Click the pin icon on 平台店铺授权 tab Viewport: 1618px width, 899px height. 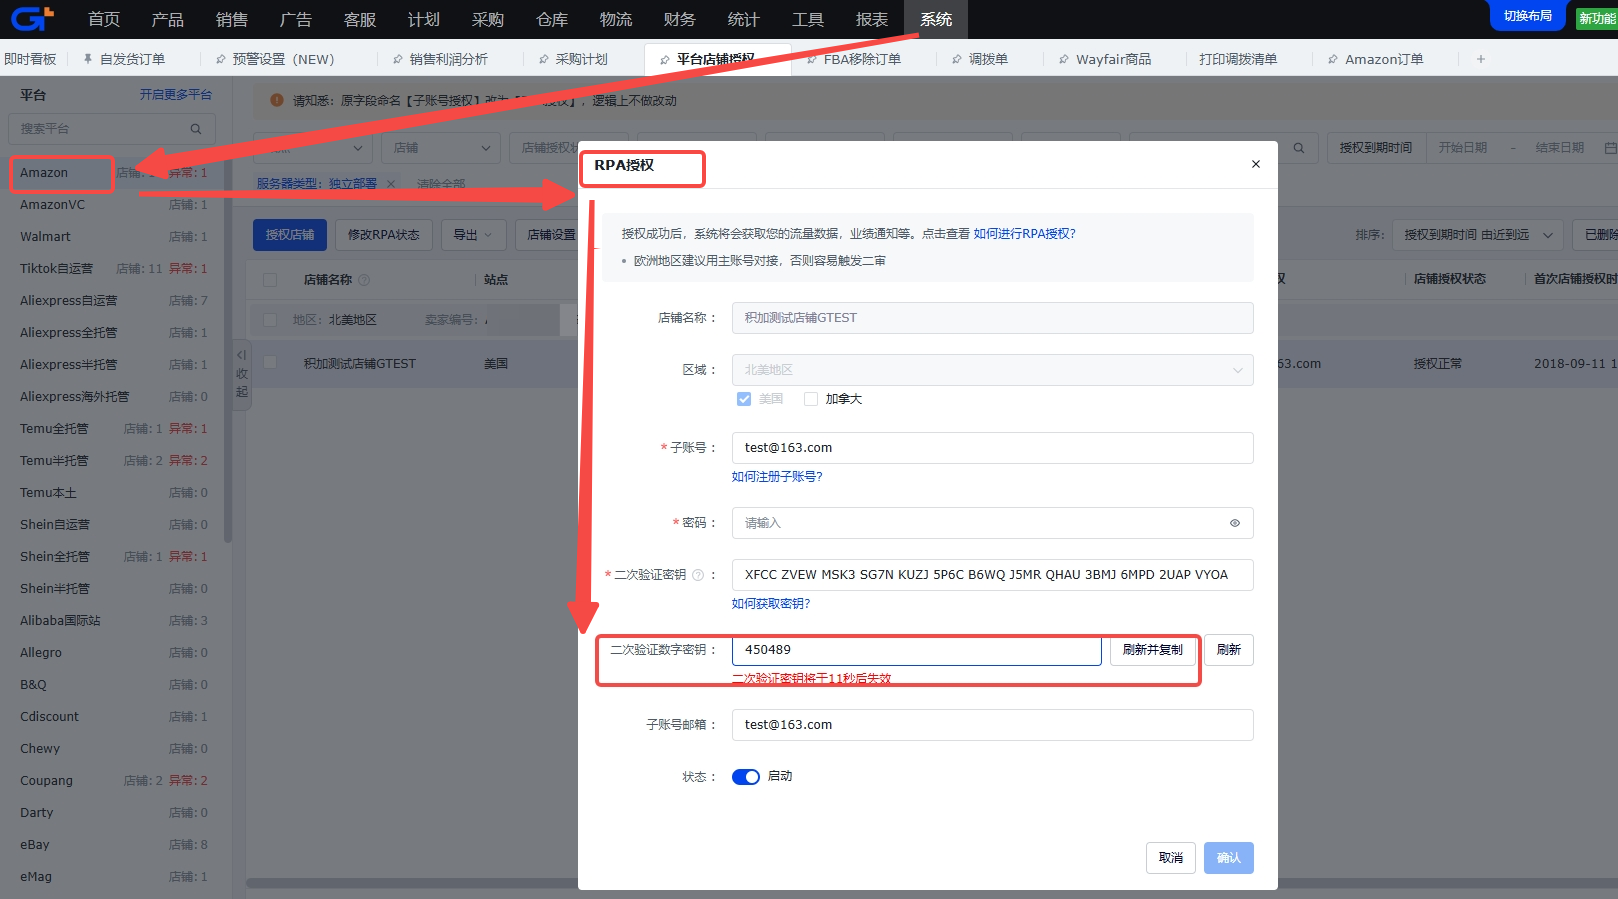[x=665, y=59]
